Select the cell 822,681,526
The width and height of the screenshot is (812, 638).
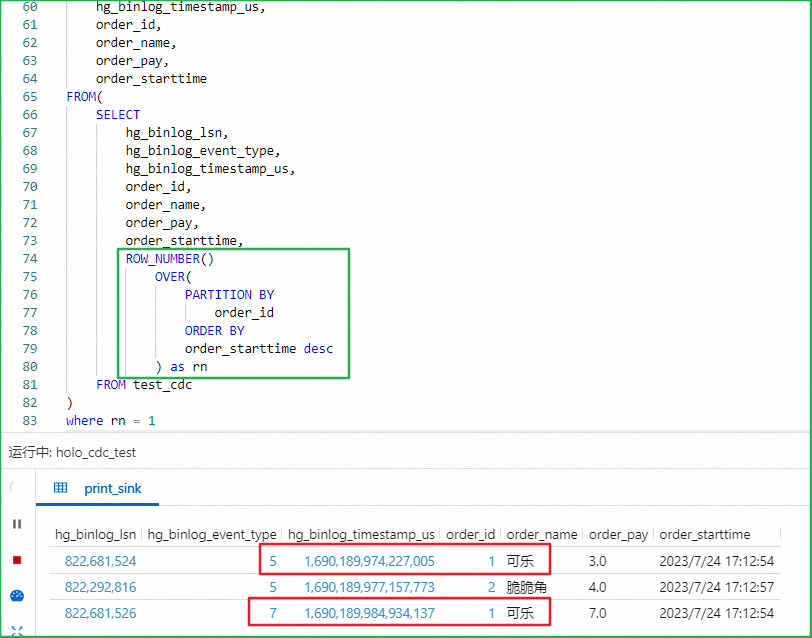pos(100,613)
